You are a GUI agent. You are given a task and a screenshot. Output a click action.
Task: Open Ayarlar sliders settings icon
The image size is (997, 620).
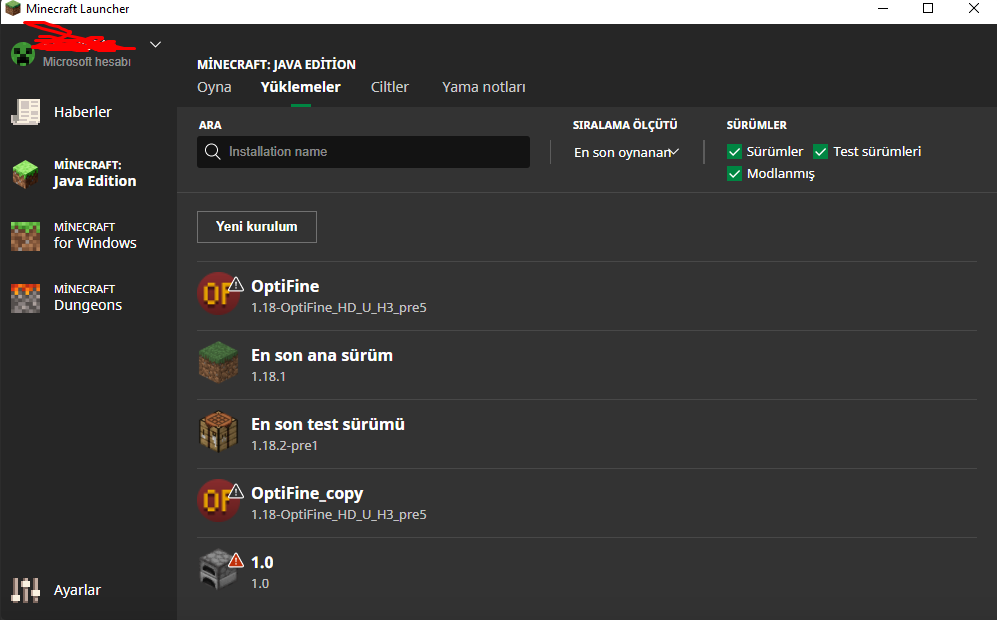pyautogui.click(x=25, y=590)
